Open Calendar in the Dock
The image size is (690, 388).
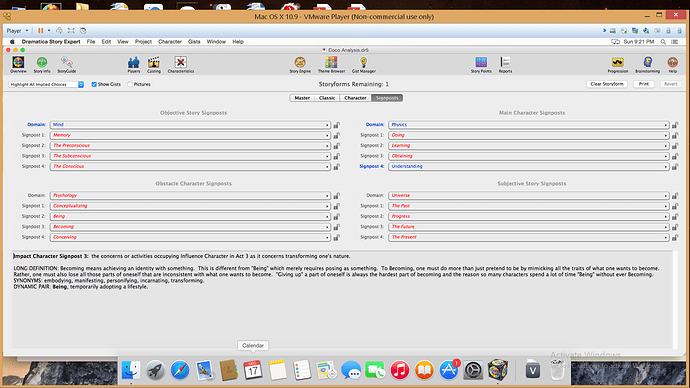coord(253,370)
